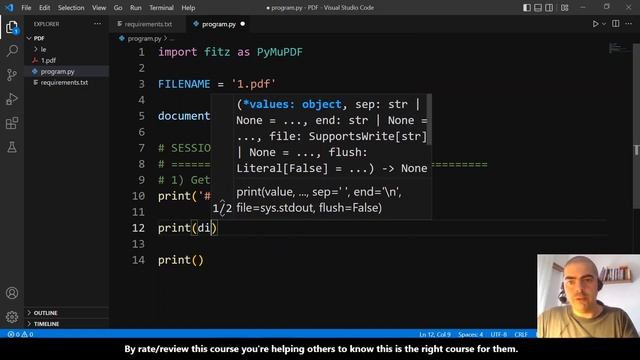Open the Edit menu
The image size is (640, 360).
[x=44, y=8]
